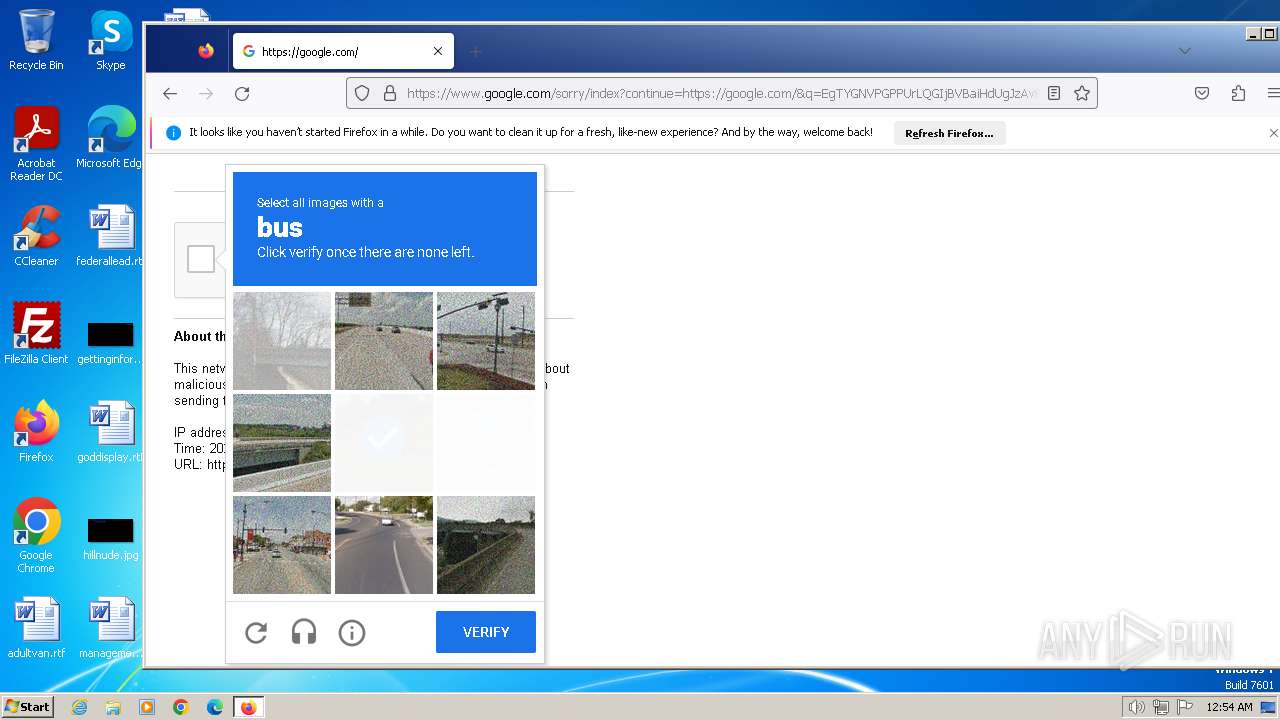Screen dimensions: 1280x720
Task: Open Windows Explorer from taskbar
Action: click(113, 707)
